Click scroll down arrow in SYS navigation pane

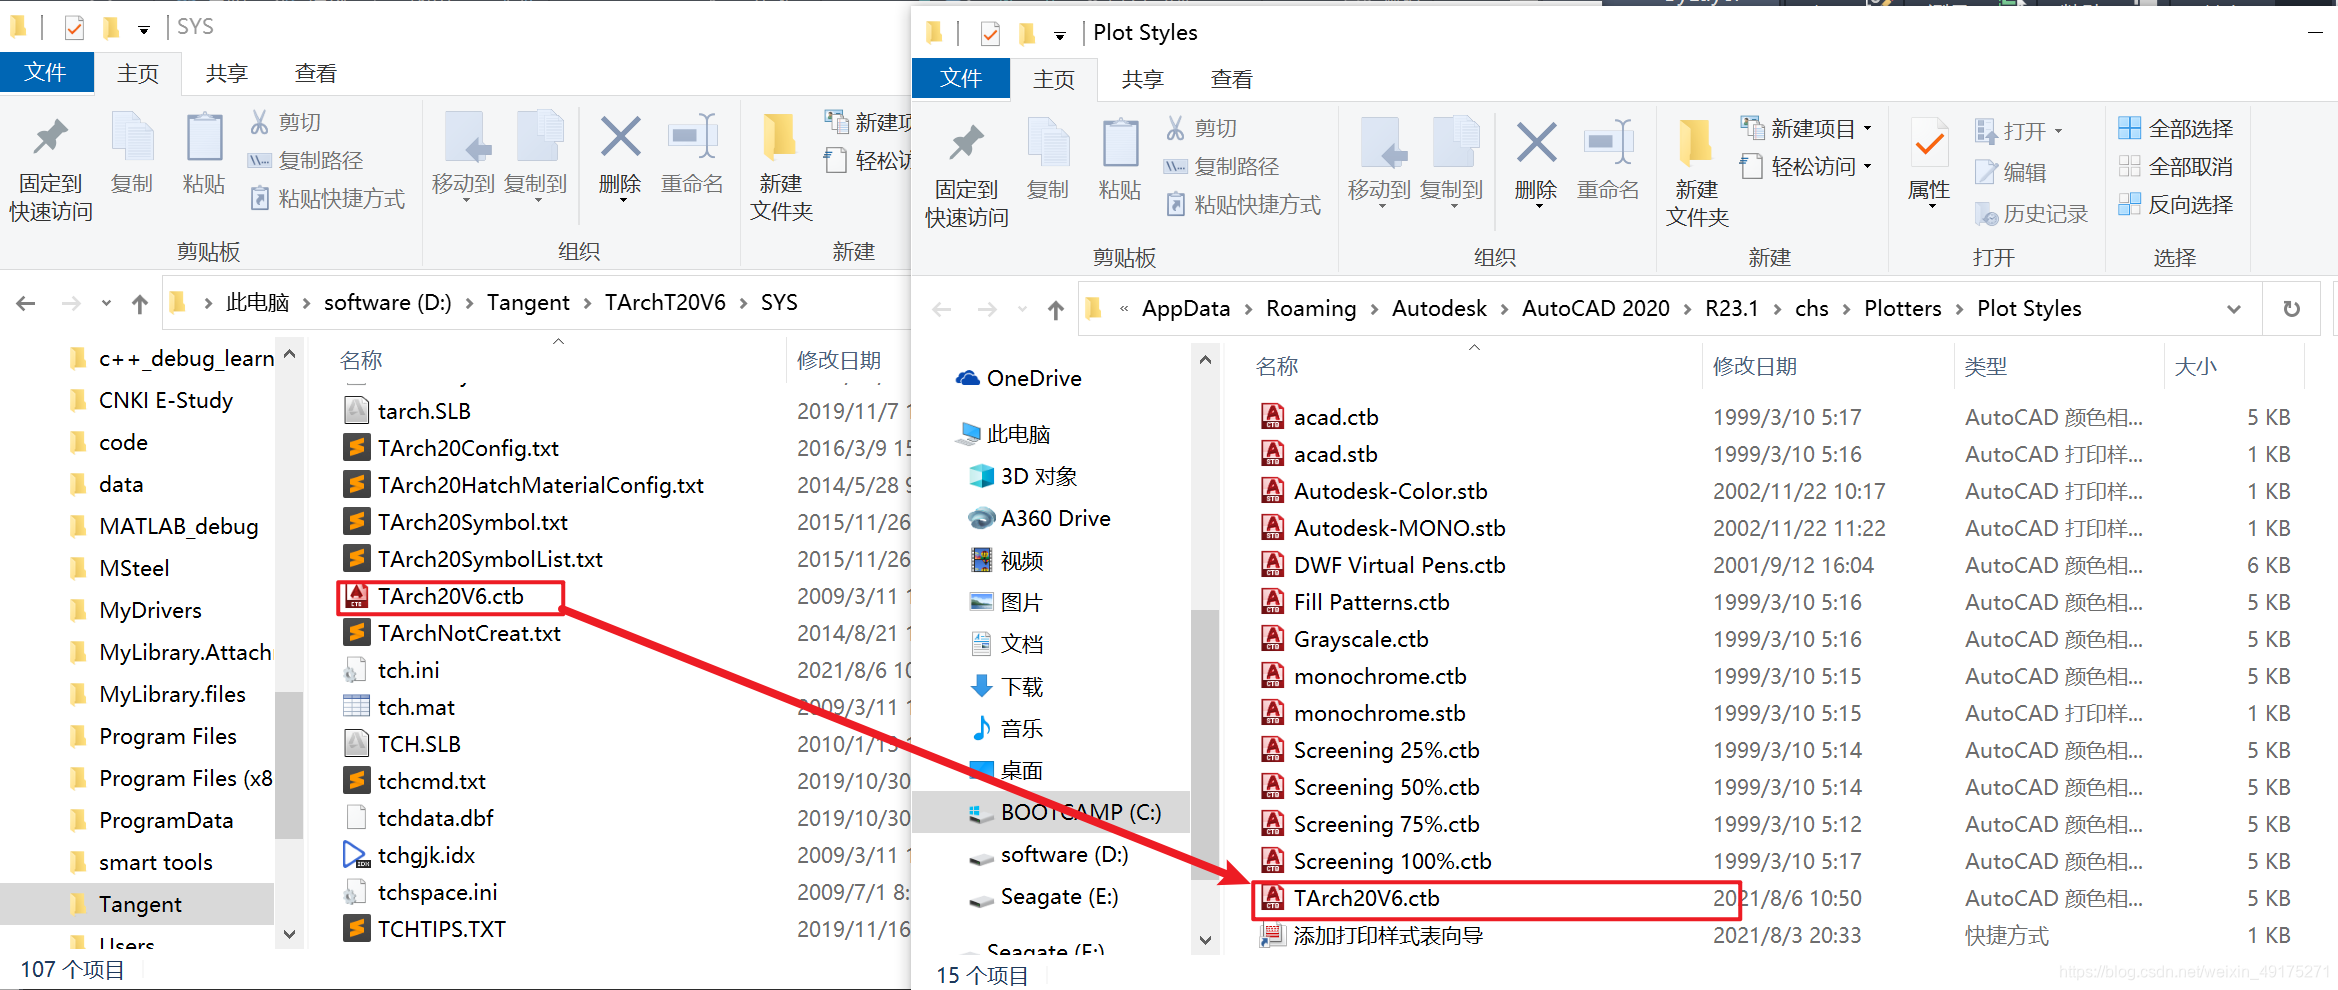tap(290, 935)
